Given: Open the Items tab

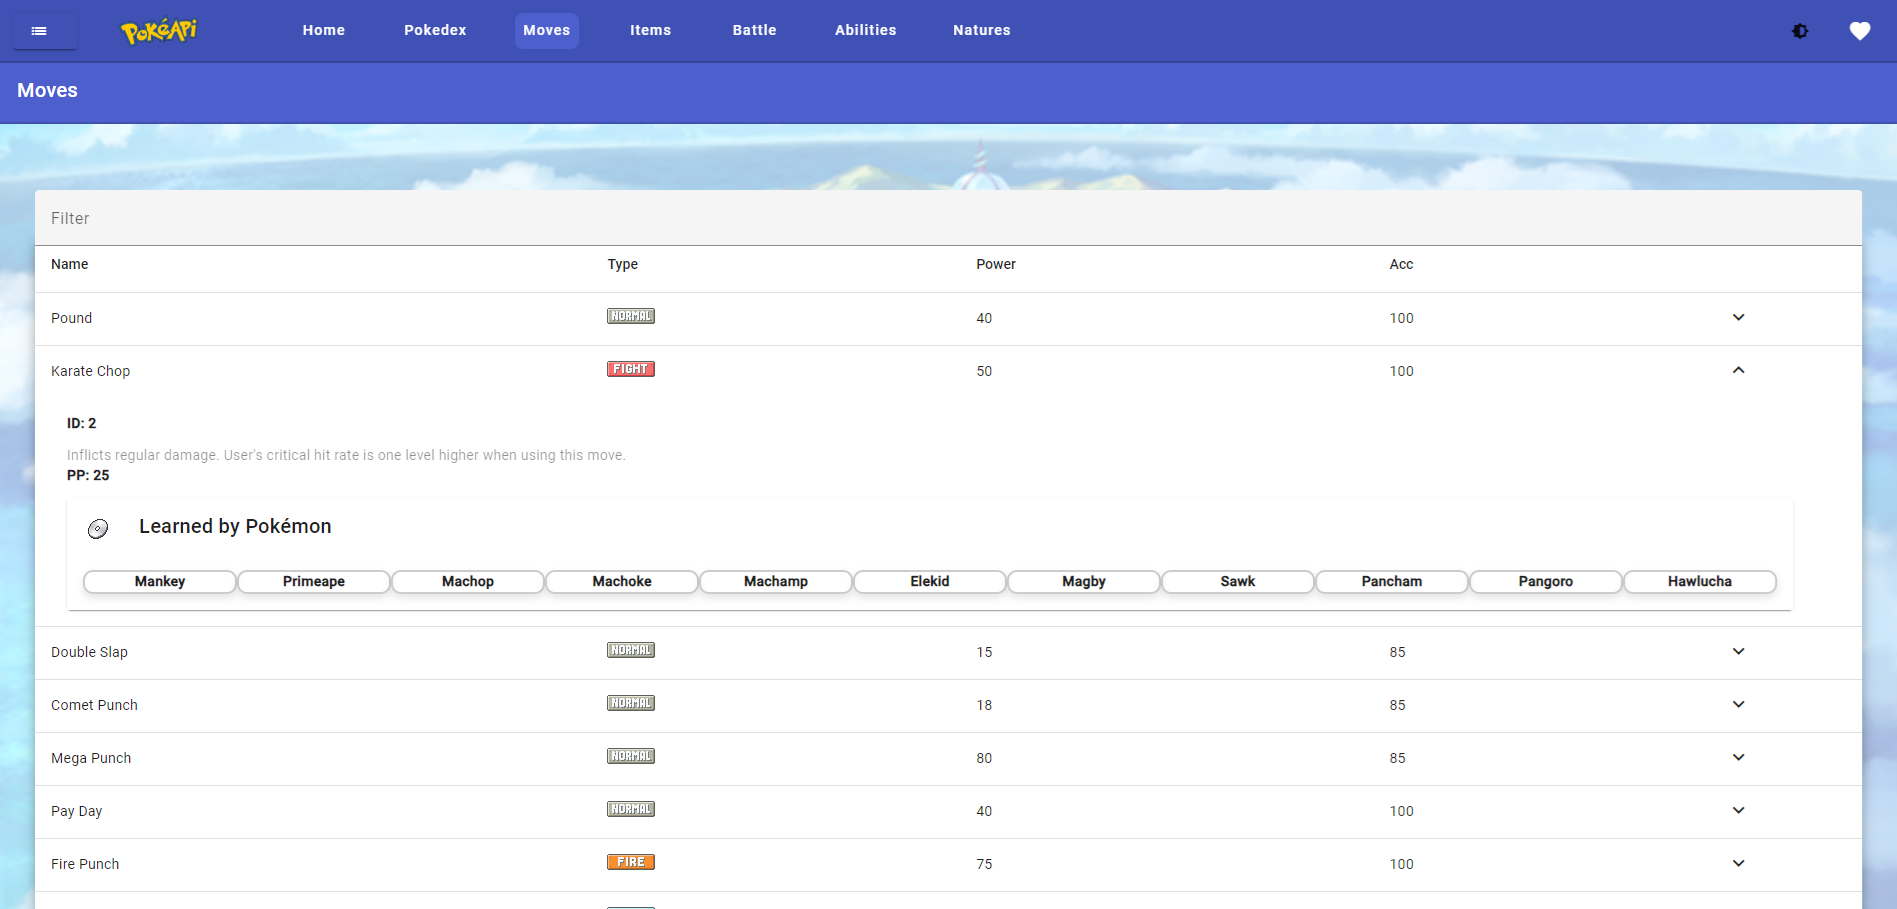Looking at the screenshot, I should click(x=650, y=31).
